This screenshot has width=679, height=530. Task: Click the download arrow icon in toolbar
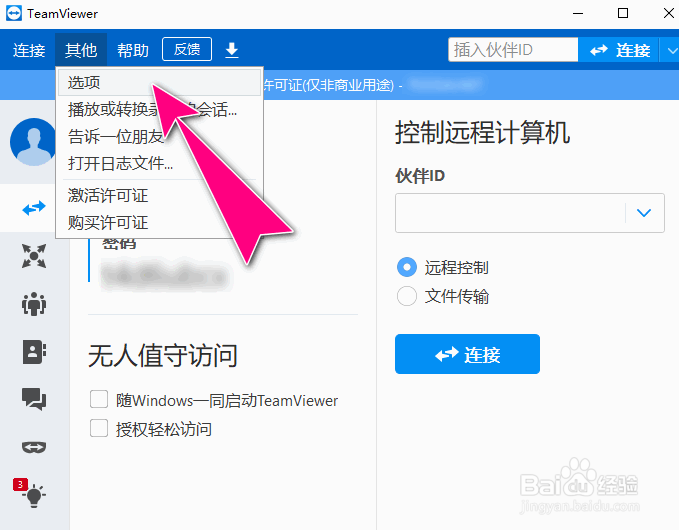[232, 50]
